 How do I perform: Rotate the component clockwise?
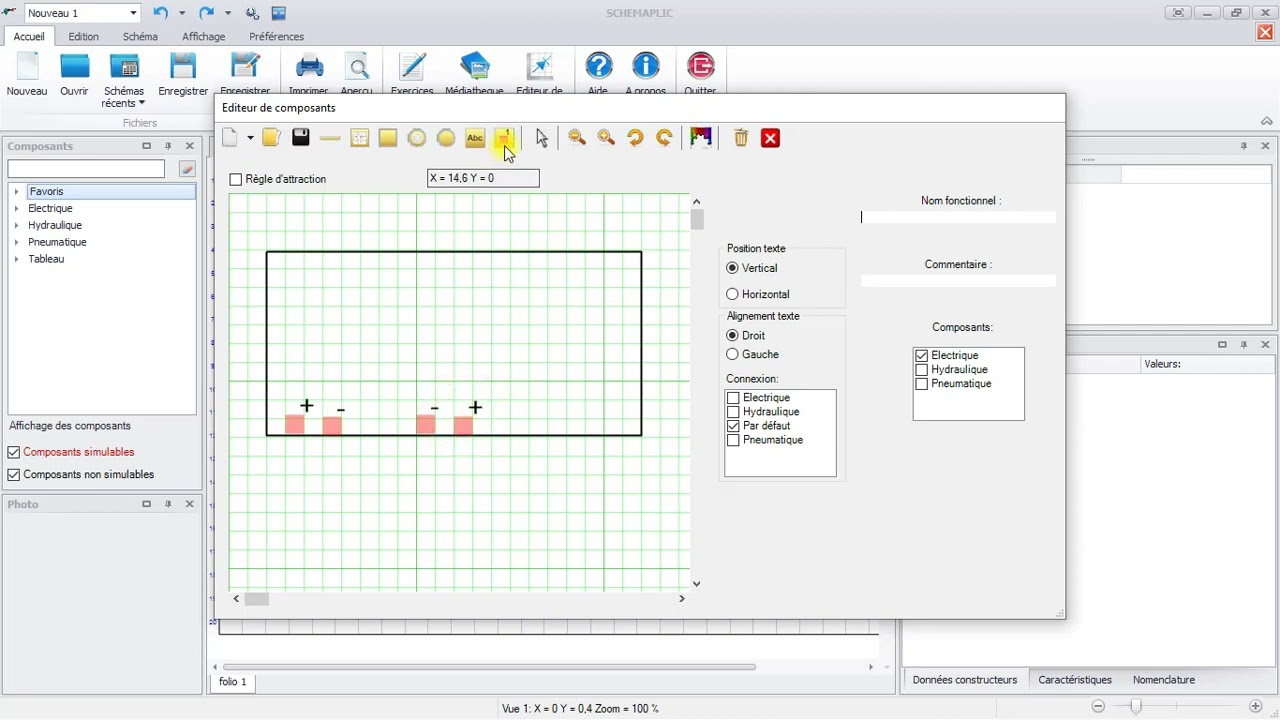click(664, 138)
